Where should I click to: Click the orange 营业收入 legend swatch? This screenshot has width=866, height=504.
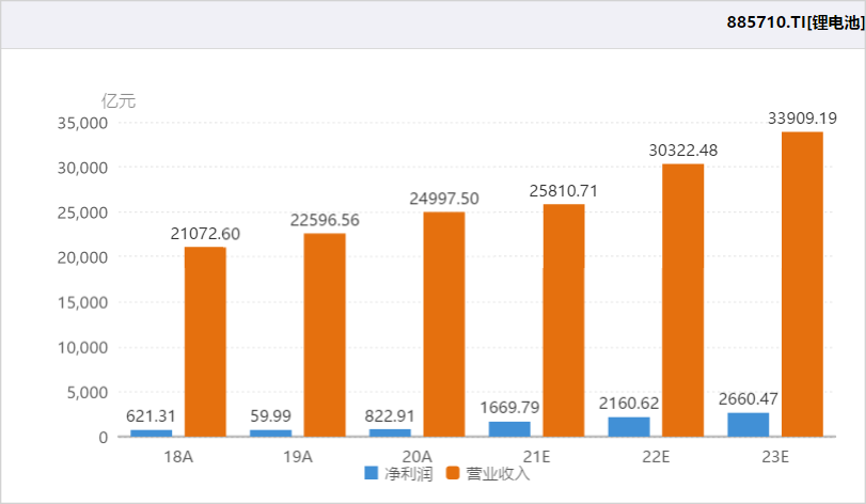click(452, 472)
